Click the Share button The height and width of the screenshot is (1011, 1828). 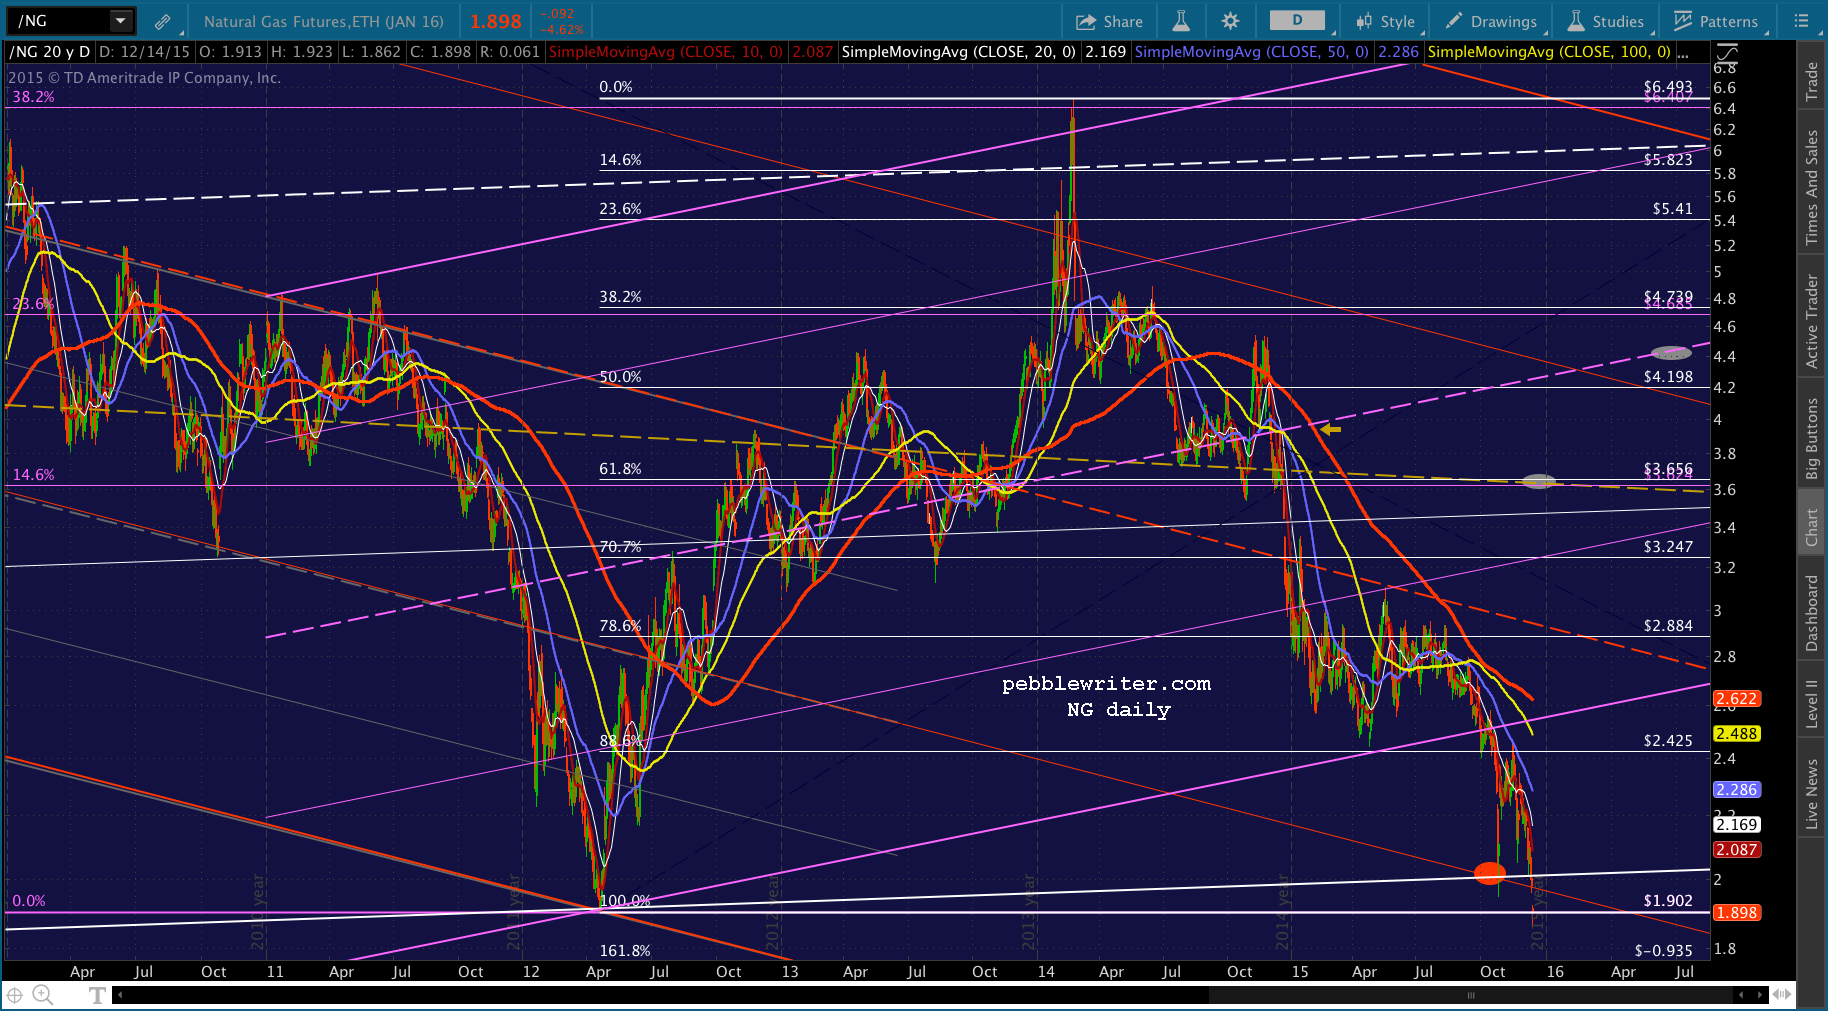1109,21
